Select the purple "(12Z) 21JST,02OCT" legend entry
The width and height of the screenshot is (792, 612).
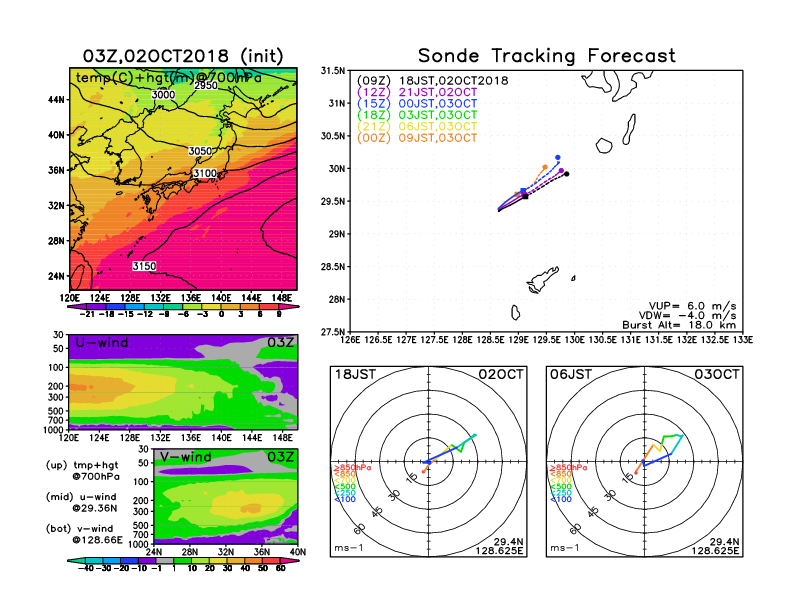417,92
